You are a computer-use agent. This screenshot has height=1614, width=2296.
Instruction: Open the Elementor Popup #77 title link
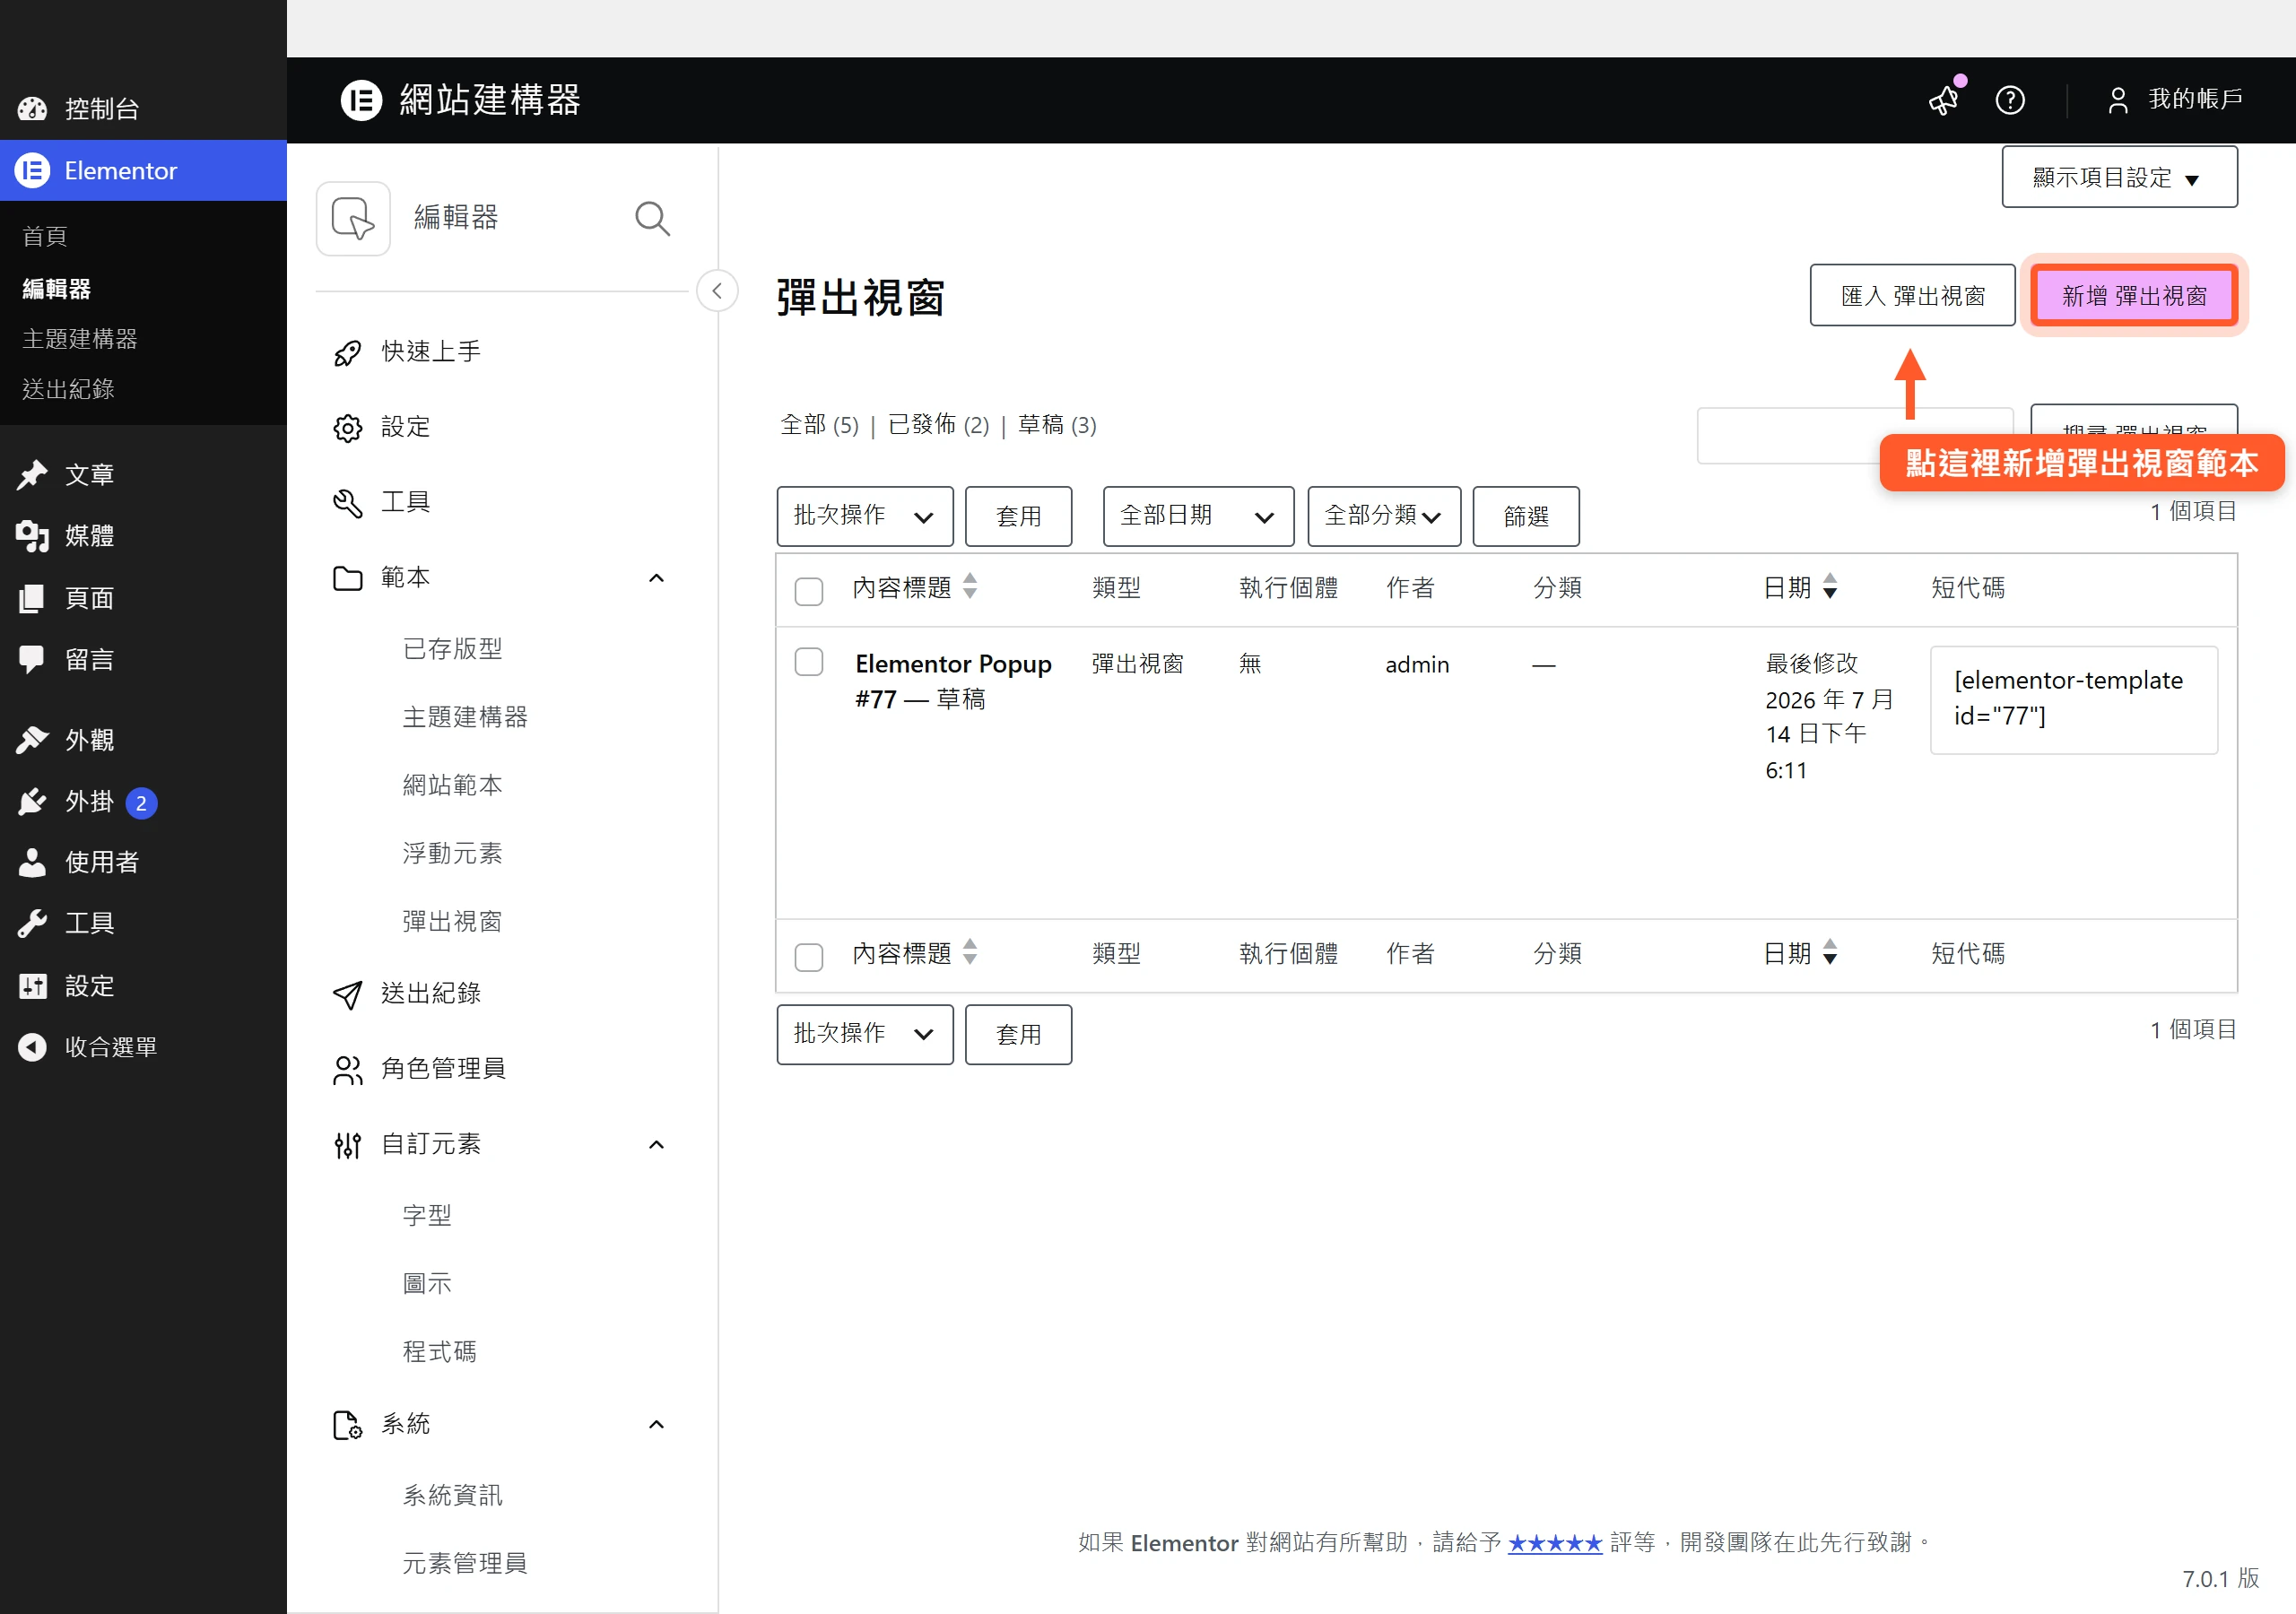pyautogui.click(x=953, y=681)
